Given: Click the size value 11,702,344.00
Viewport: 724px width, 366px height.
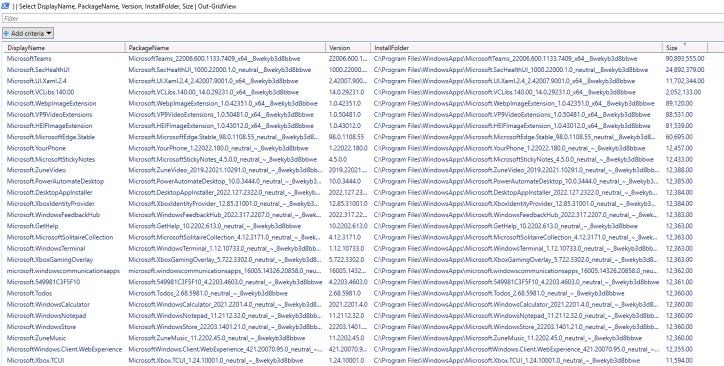Looking at the screenshot, I should (685, 81).
